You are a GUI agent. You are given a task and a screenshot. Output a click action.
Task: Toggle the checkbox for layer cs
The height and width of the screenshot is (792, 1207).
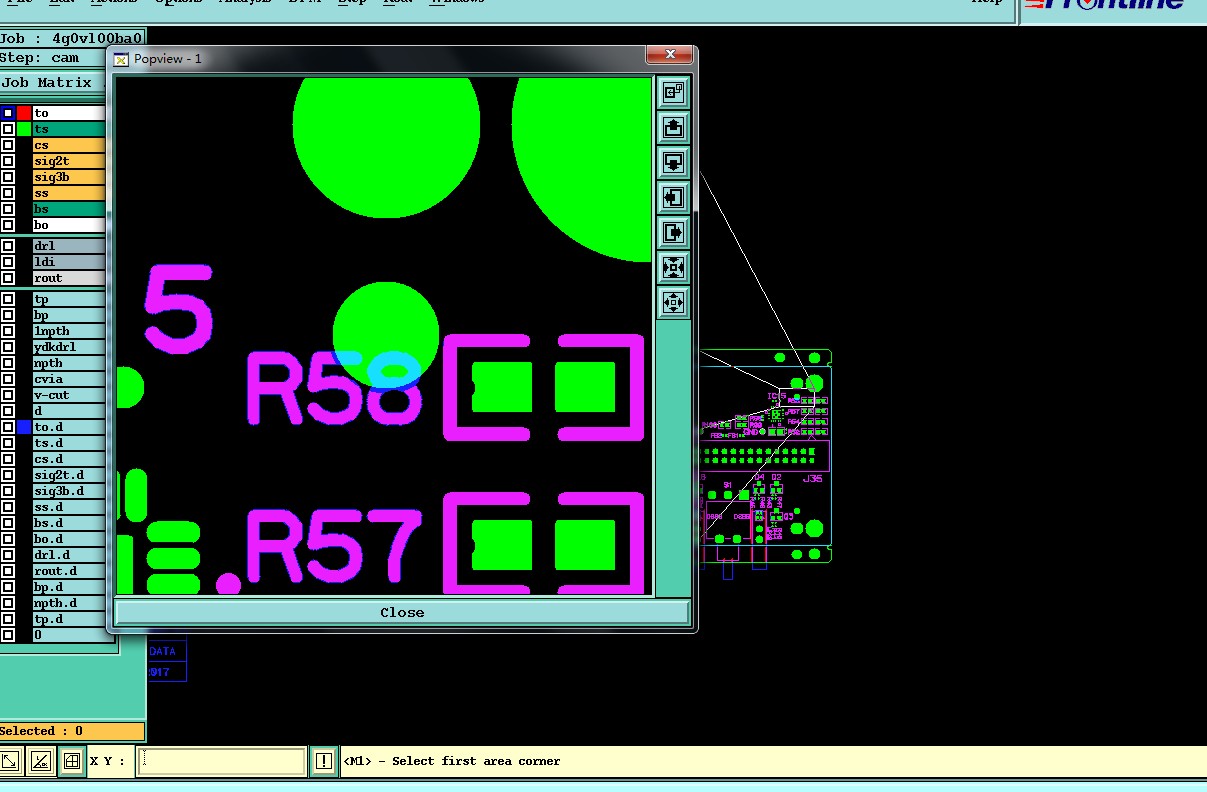[8, 145]
